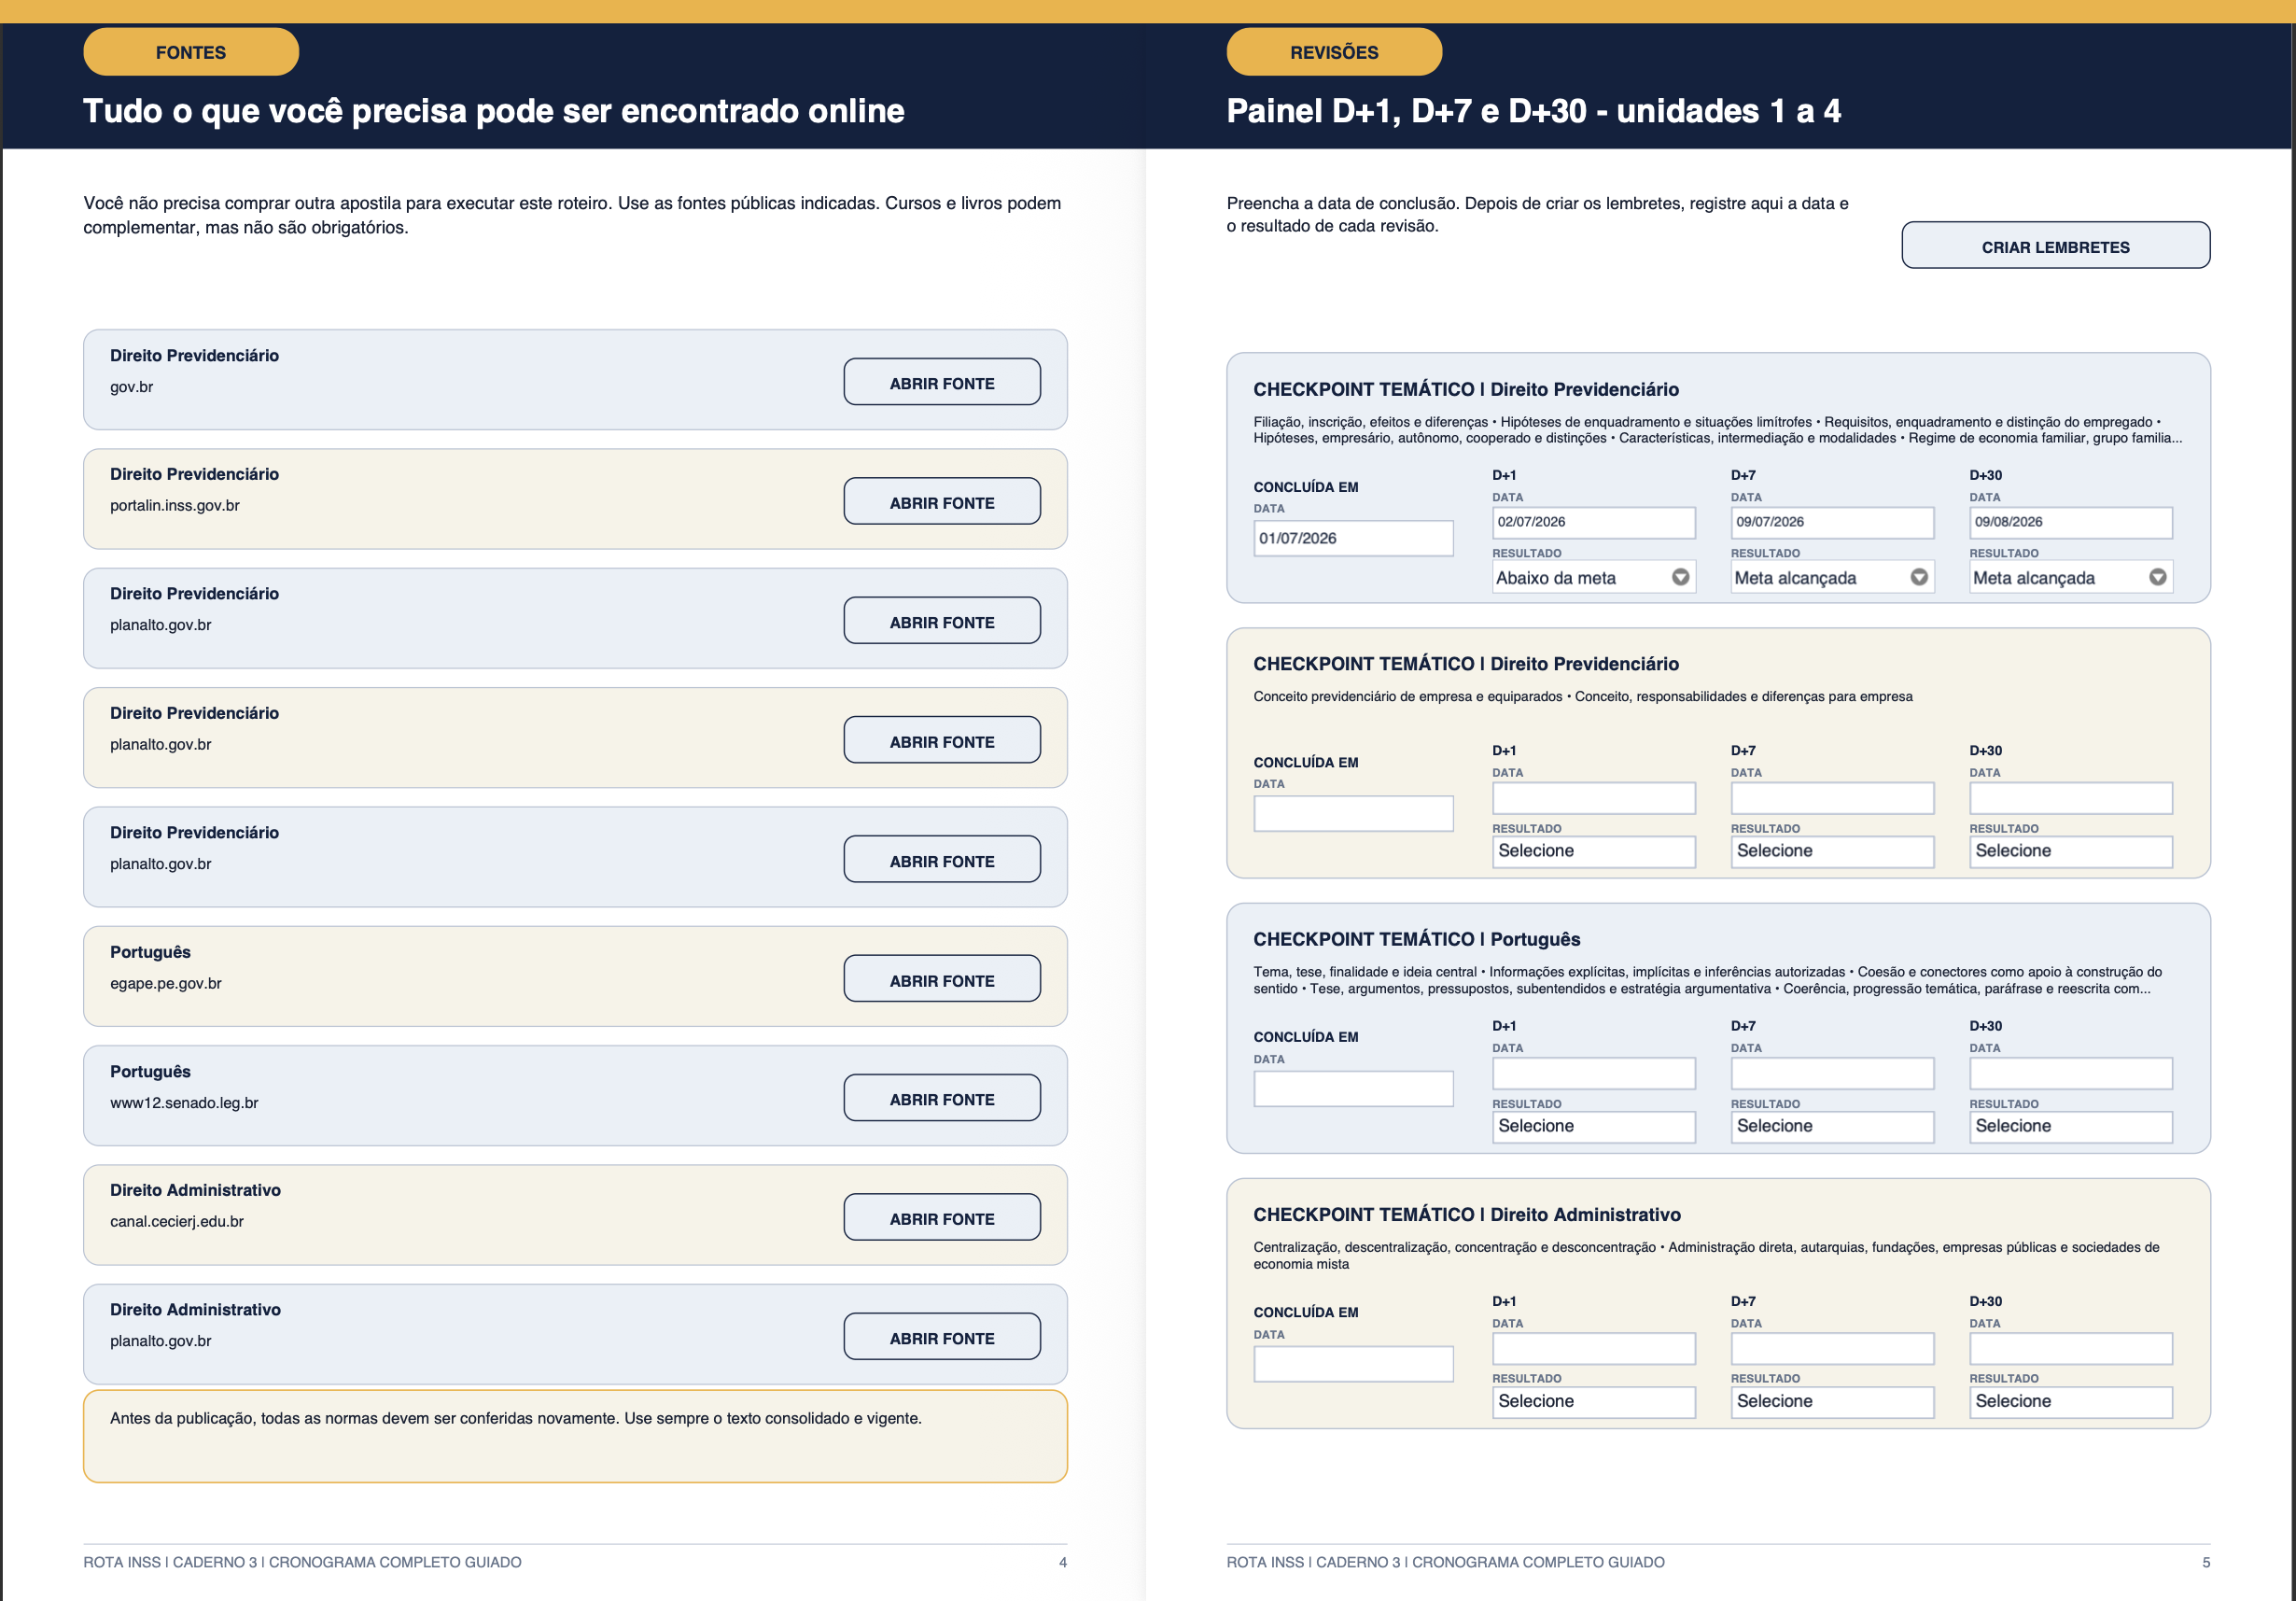Open the D+1 result dropdown arrow
The width and height of the screenshot is (2296, 1601).
[x=1680, y=577]
